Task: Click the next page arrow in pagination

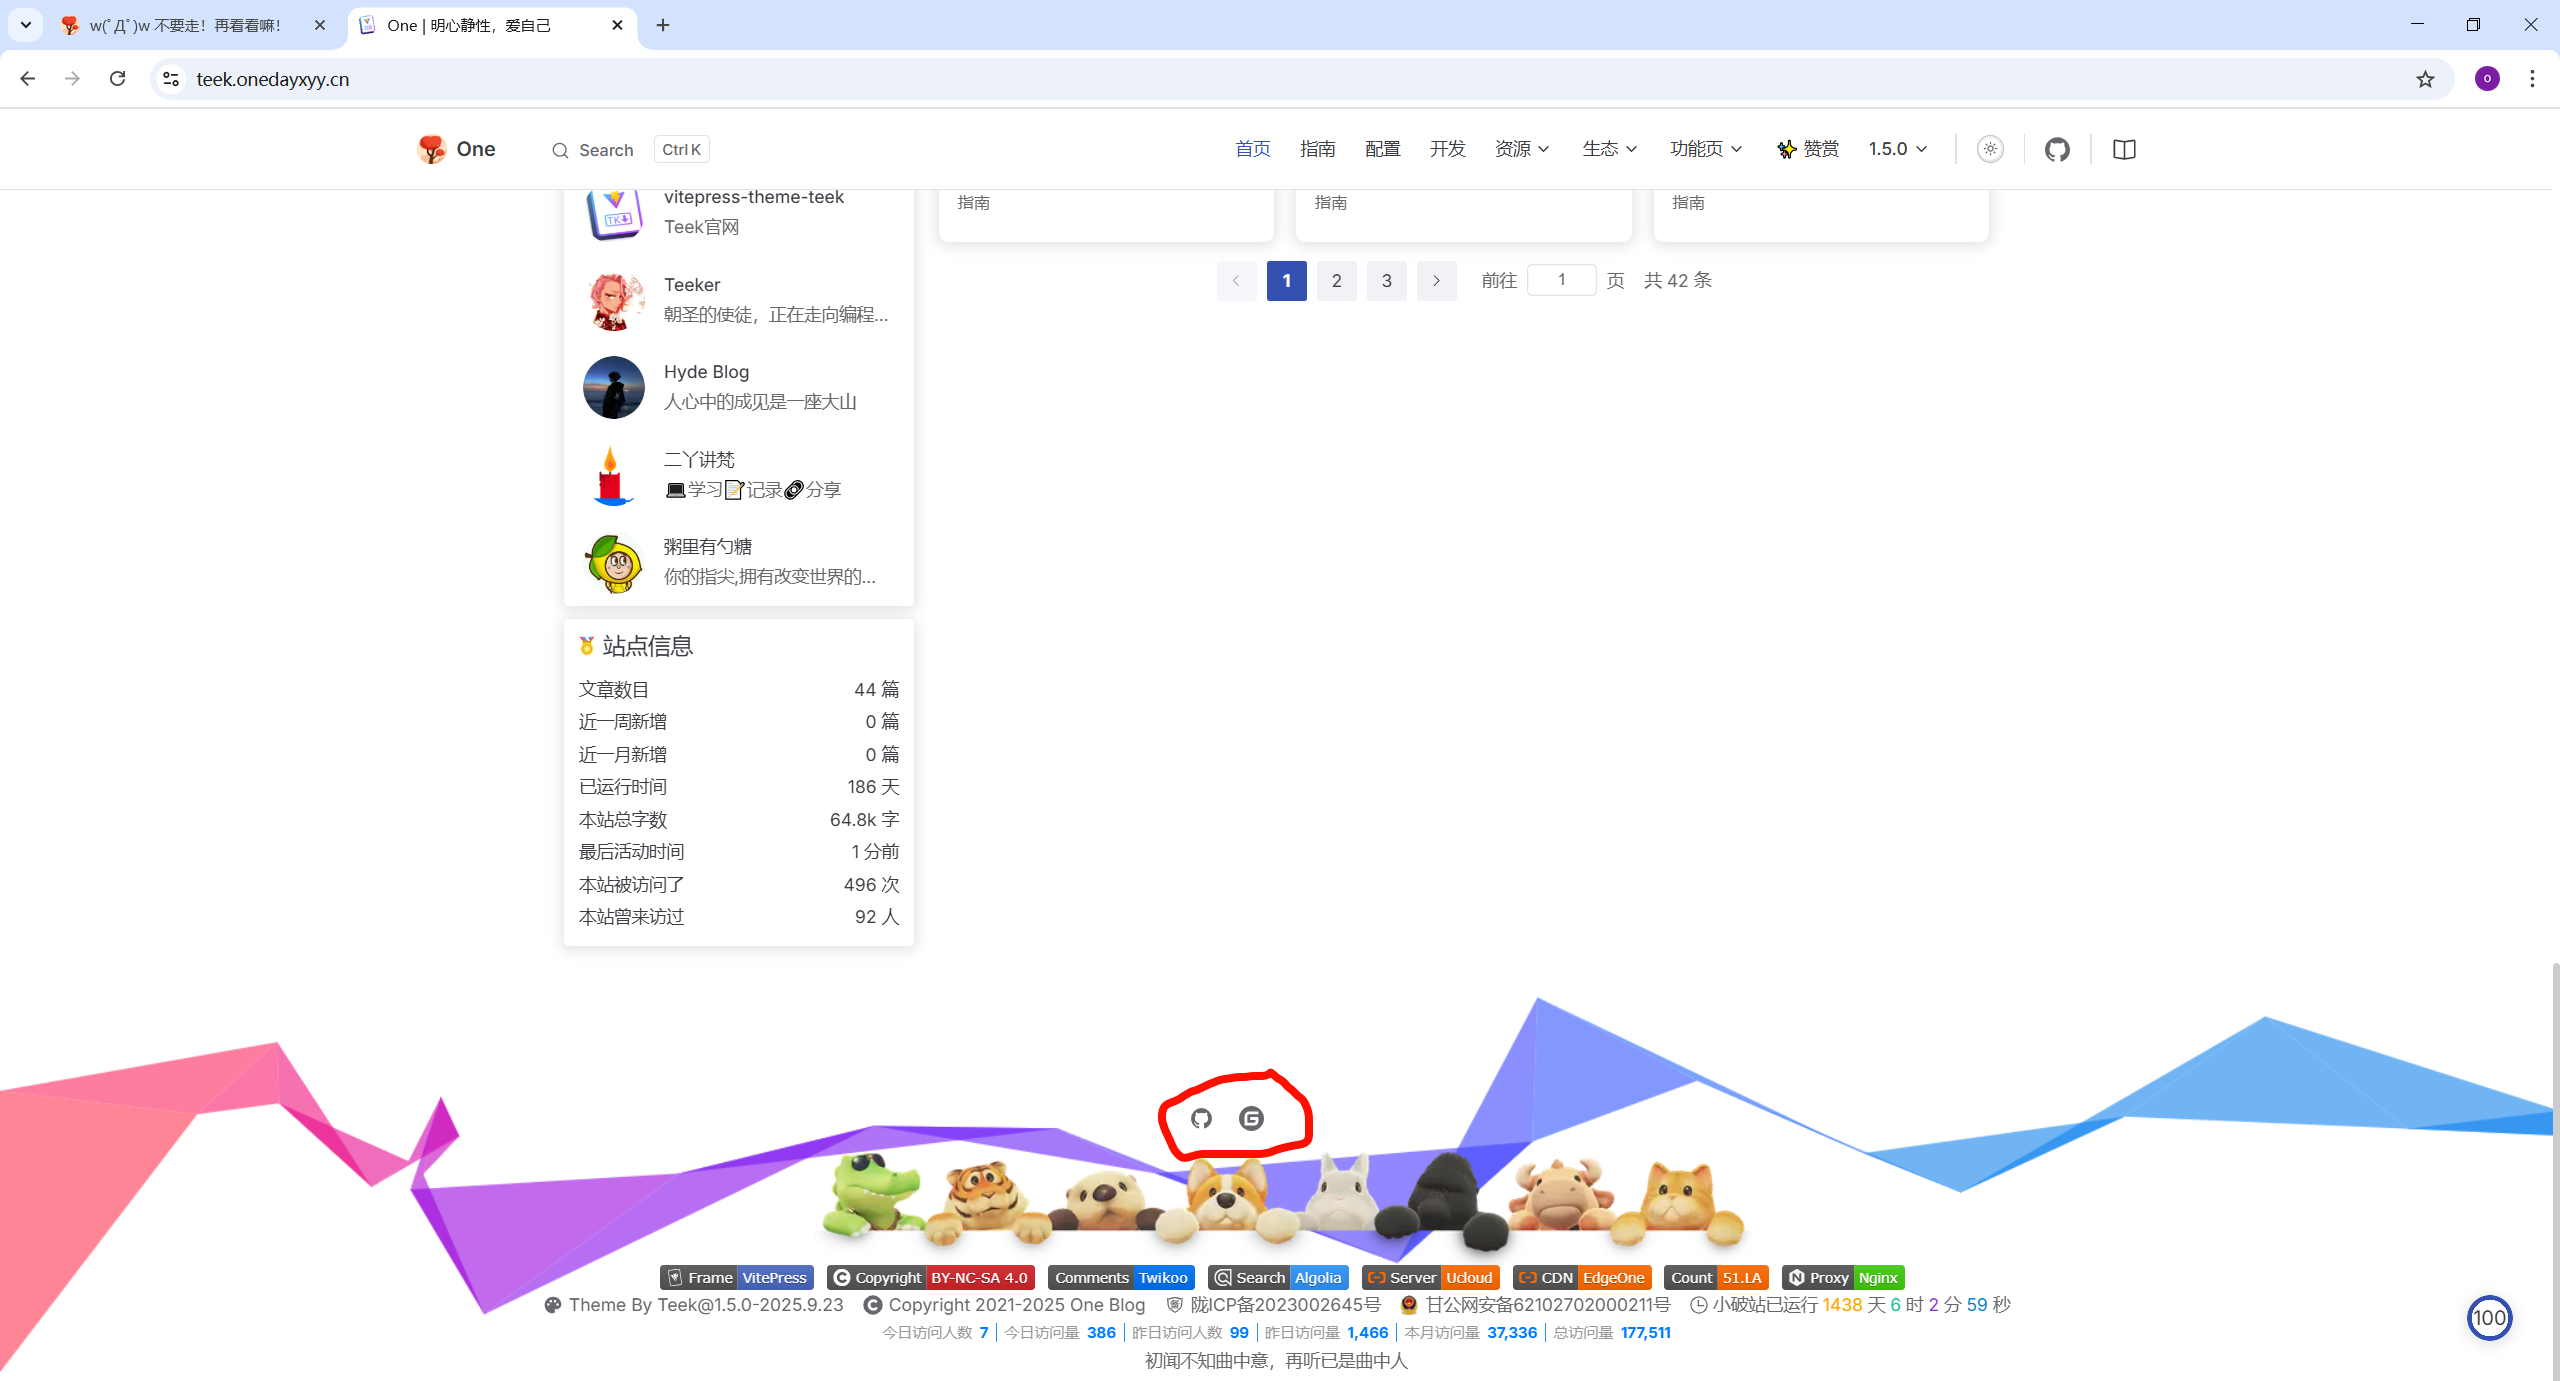Action: click(x=1436, y=281)
